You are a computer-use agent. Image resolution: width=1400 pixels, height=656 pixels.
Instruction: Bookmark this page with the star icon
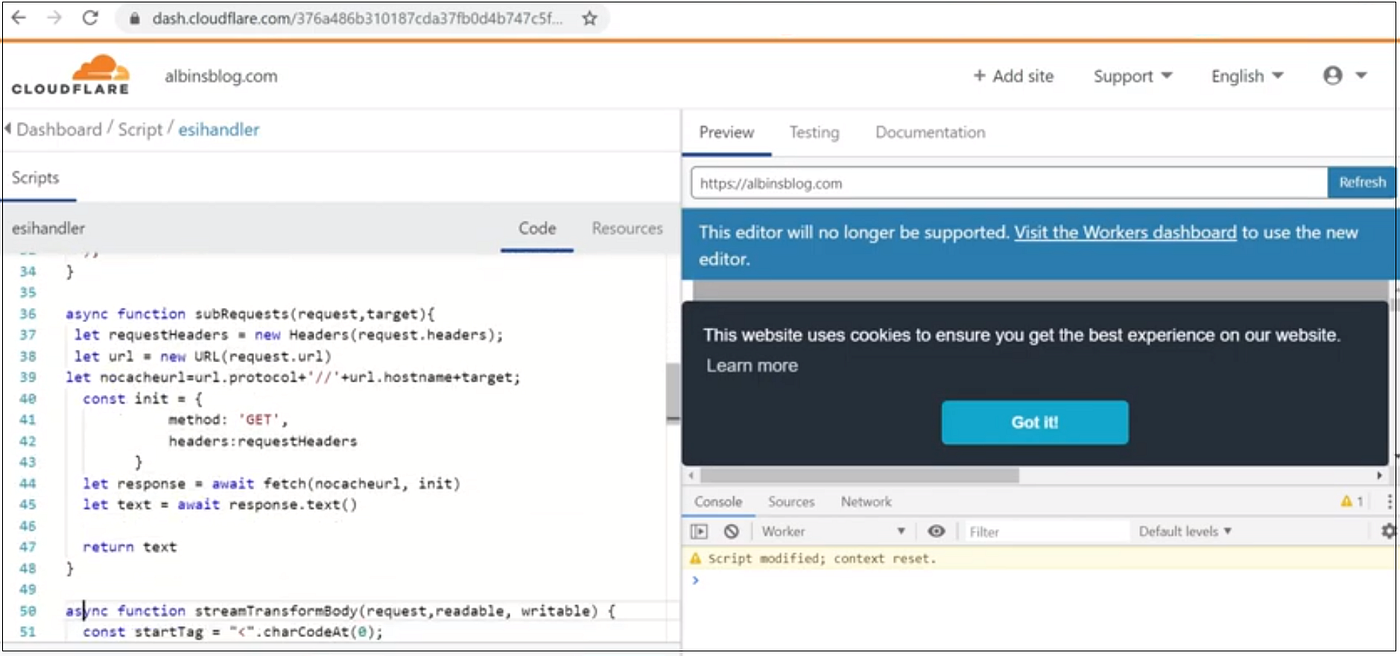point(590,18)
